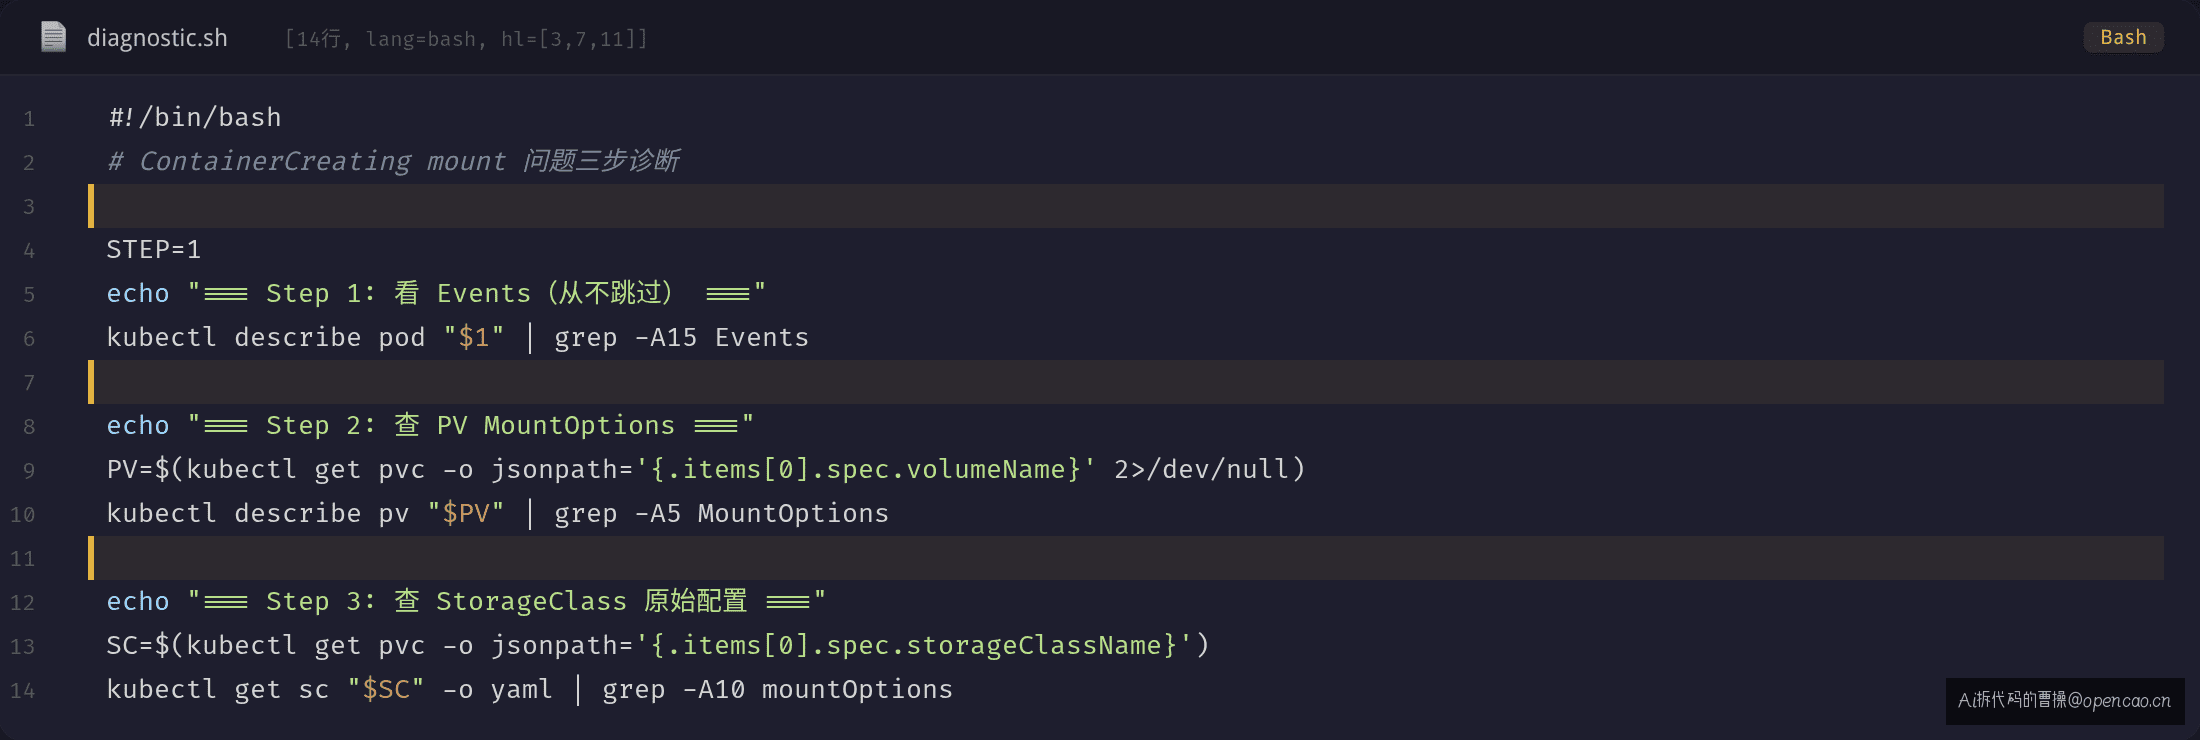
Task: Click the code block metadata text with hl=[3,7,11]
Action: pyautogui.click(x=466, y=39)
